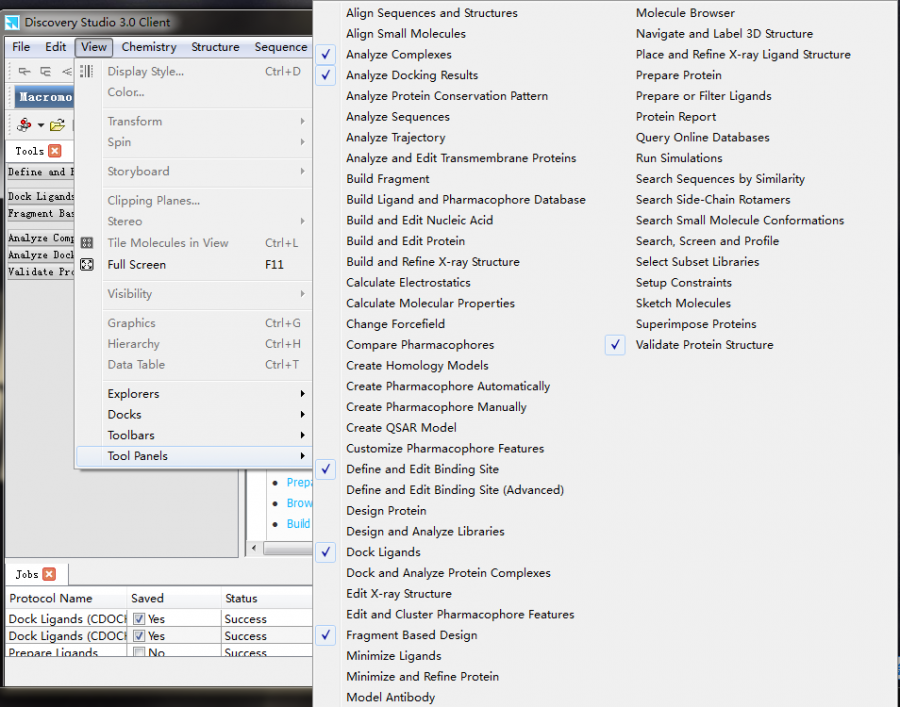
Task: Click the Display Style icon in View menu
Action: pos(87,71)
